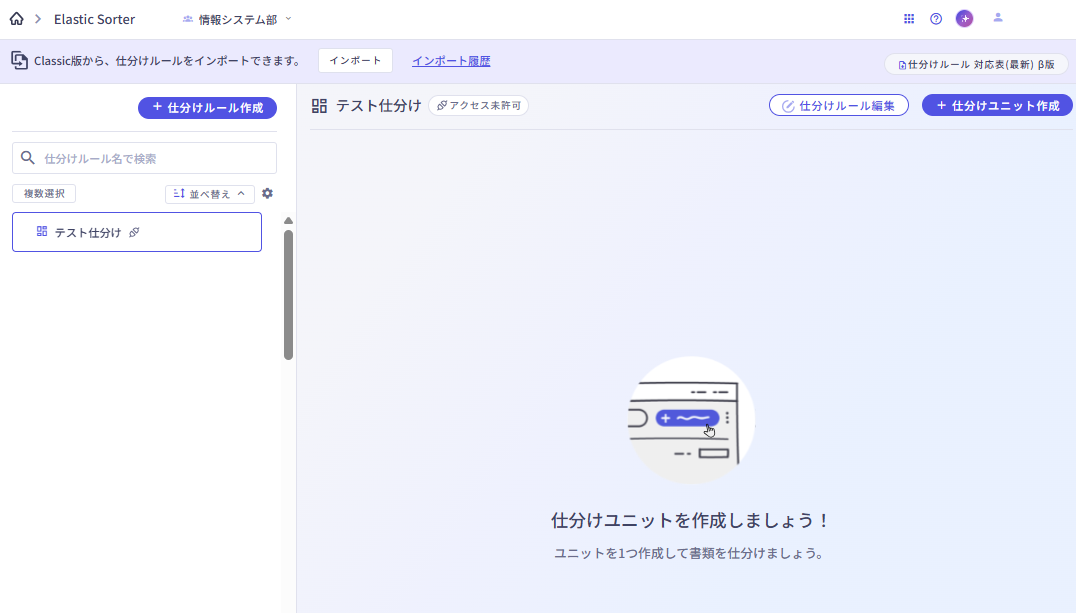Click the home icon in the breadcrumb
Viewport: 1076px width, 613px height.
16,19
